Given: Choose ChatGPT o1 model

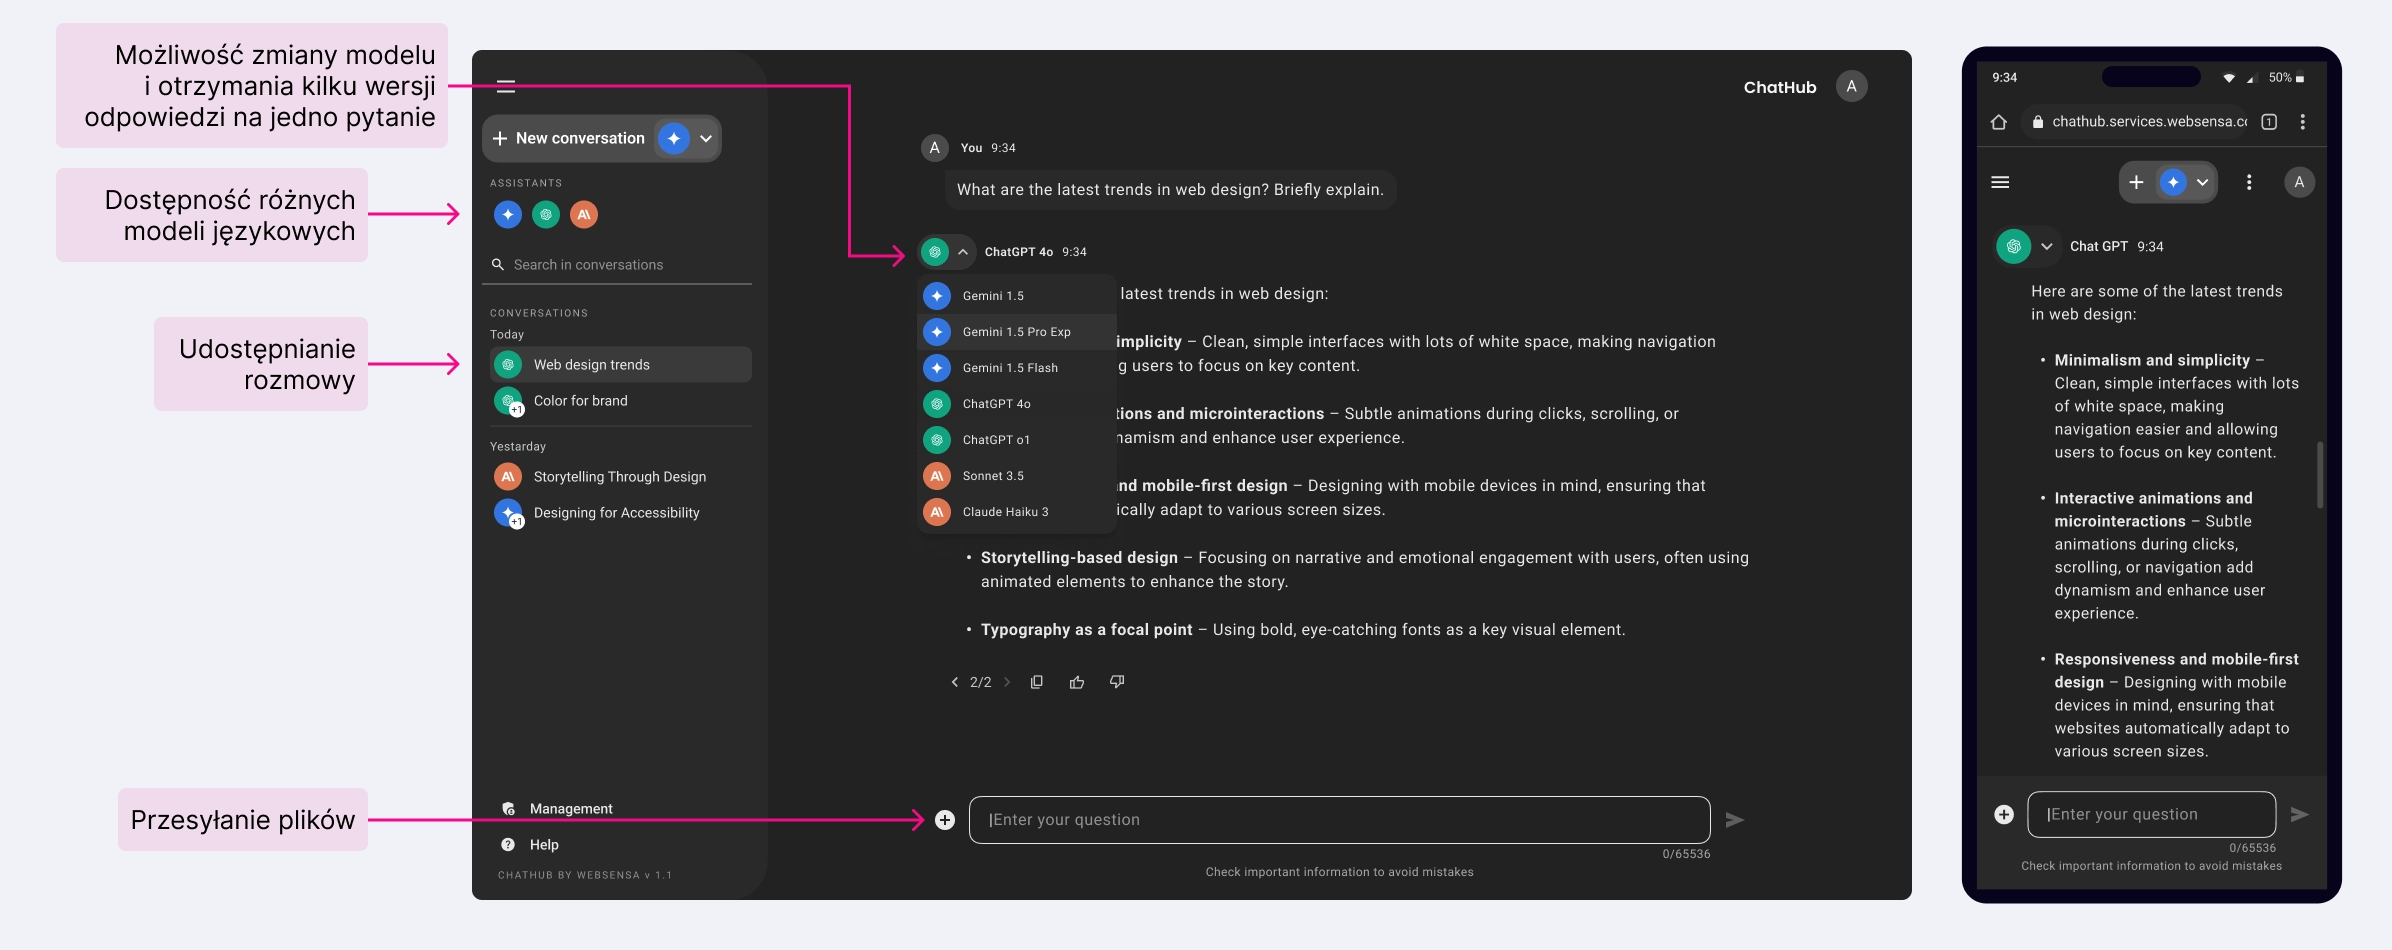Looking at the screenshot, I should tap(1016, 440).
